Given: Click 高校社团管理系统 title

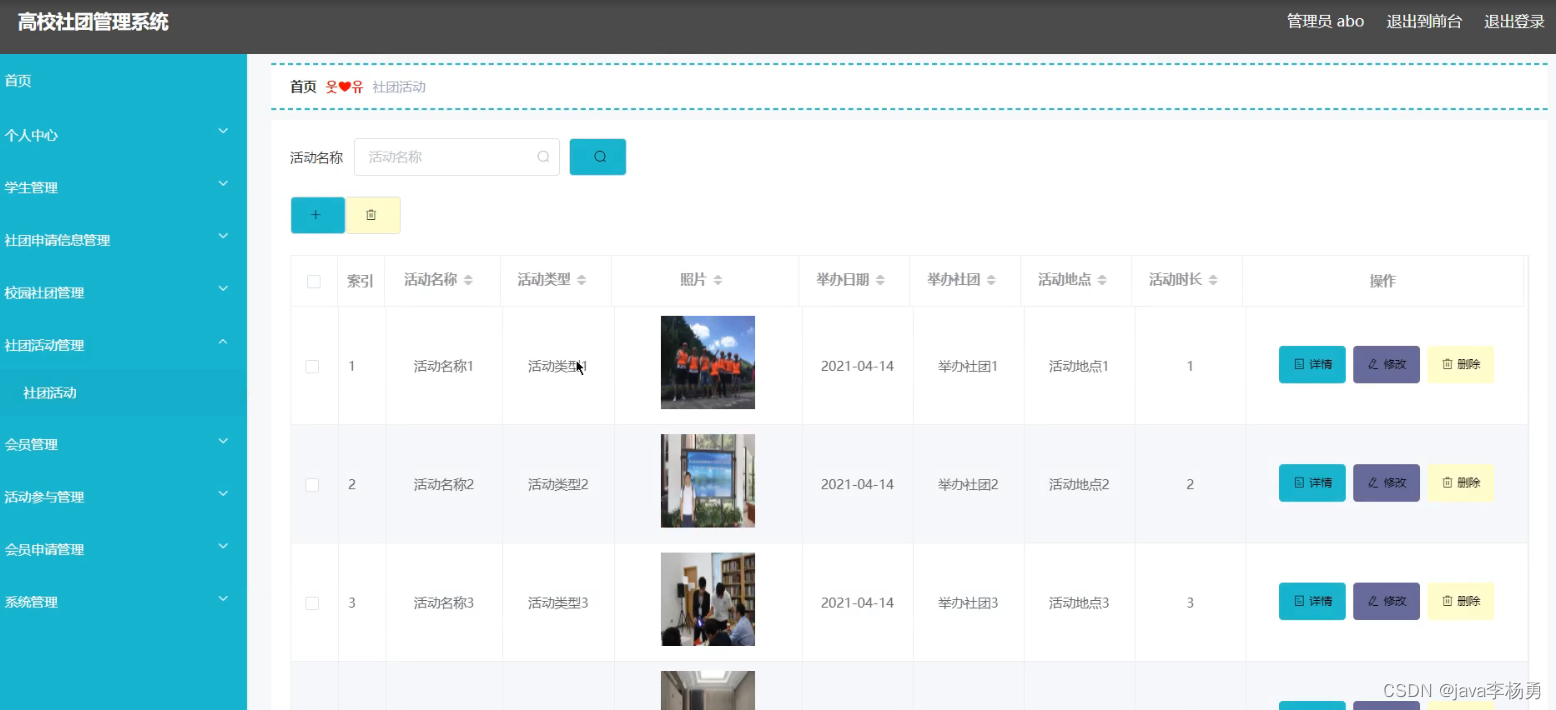Looking at the screenshot, I should [x=93, y=22].
